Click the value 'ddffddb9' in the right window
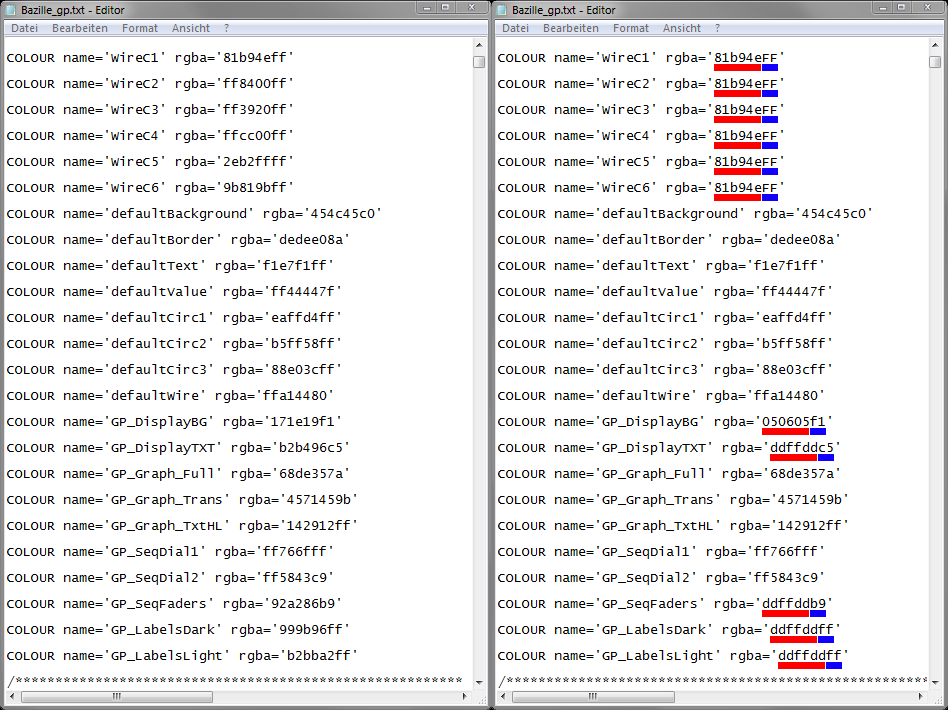This screenshot has width=948, height=710. [794, 604]
